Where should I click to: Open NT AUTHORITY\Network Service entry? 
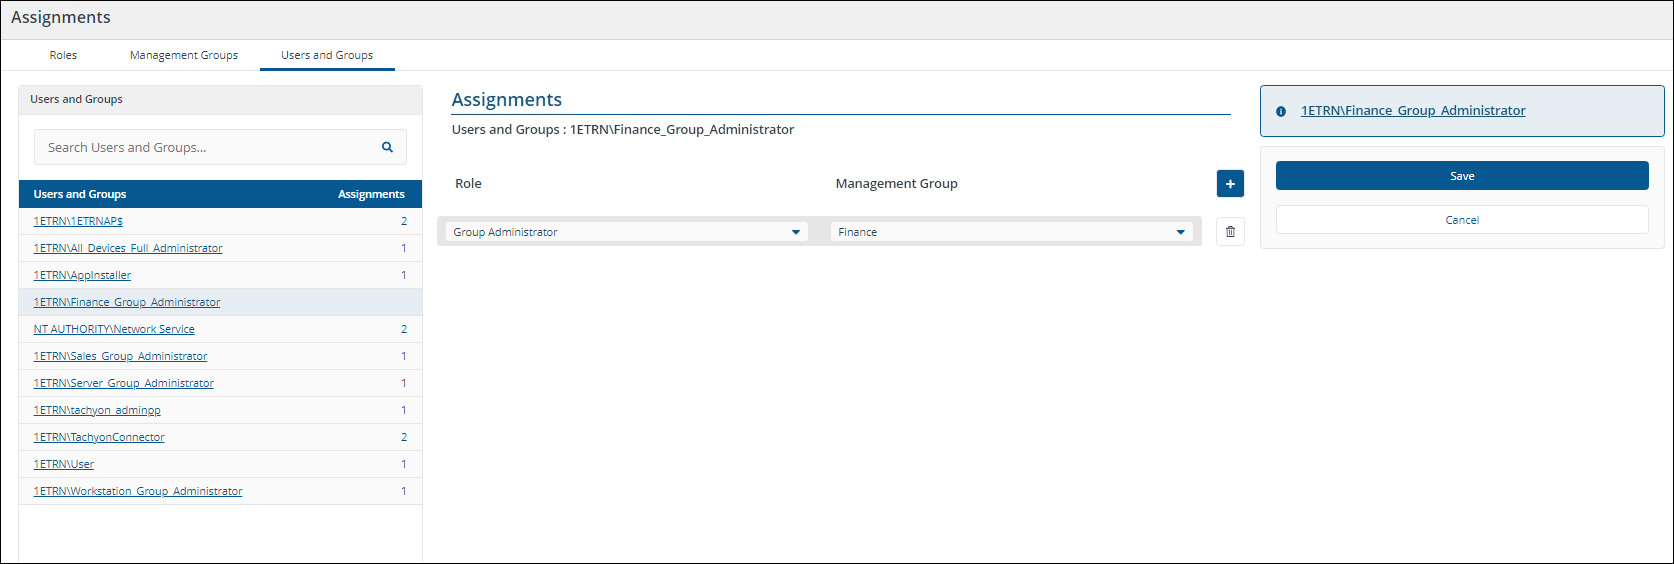pos(114,329)
